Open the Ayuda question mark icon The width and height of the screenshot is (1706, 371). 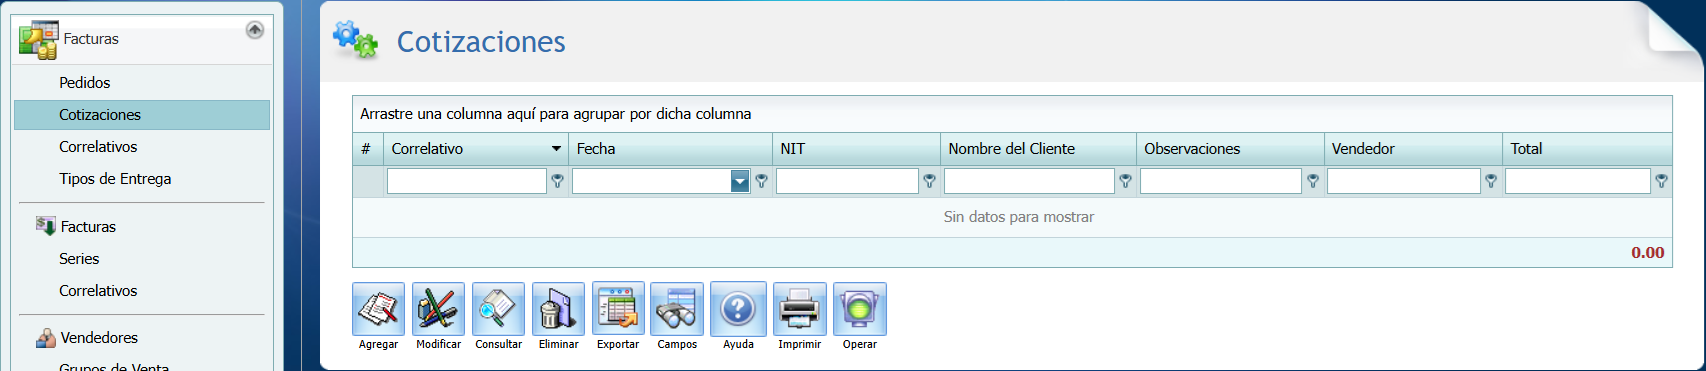pos(738,309)
